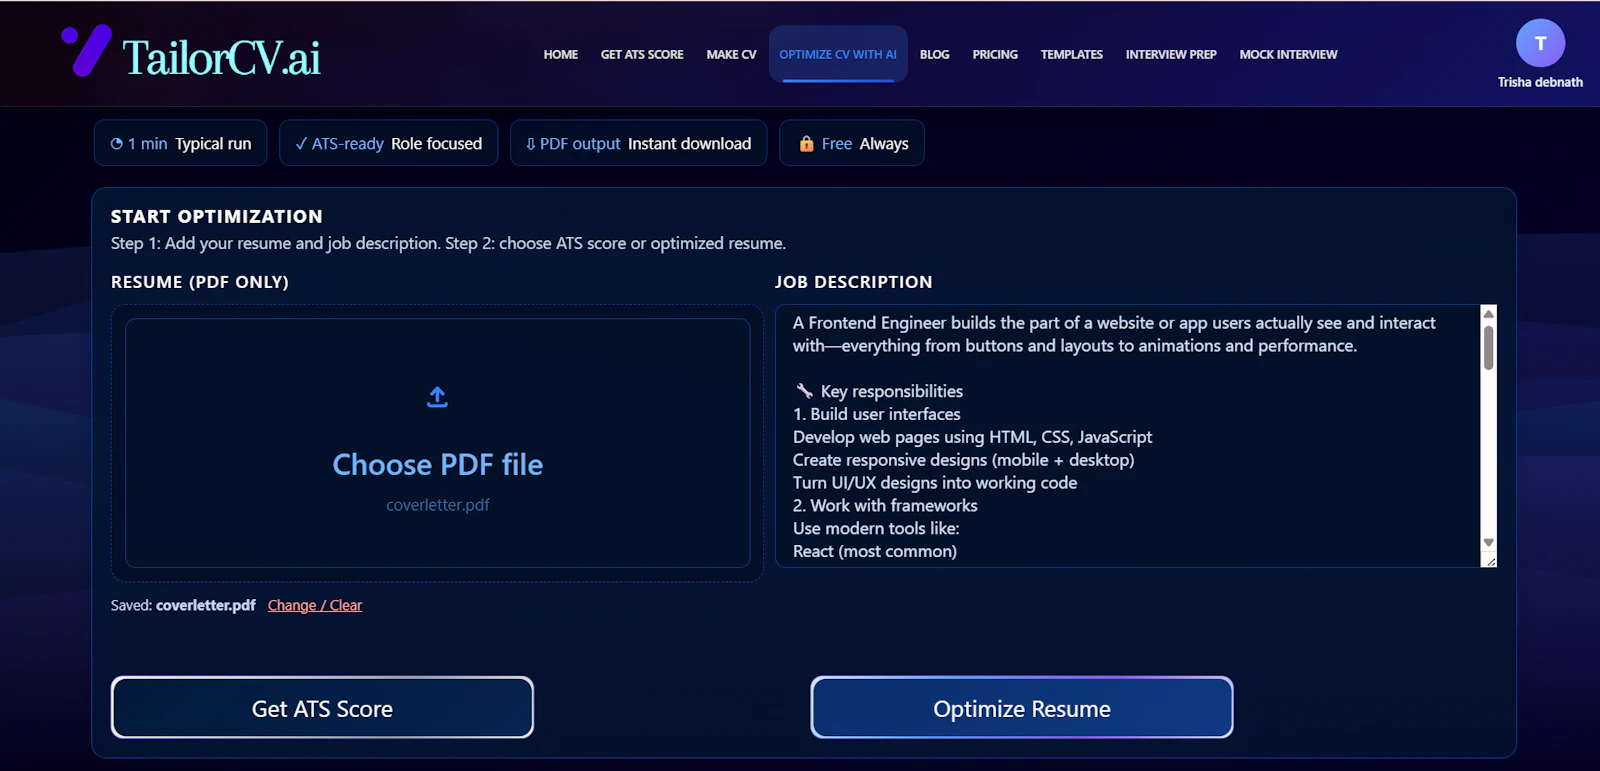Click the Free Always badge

point(852,144)
